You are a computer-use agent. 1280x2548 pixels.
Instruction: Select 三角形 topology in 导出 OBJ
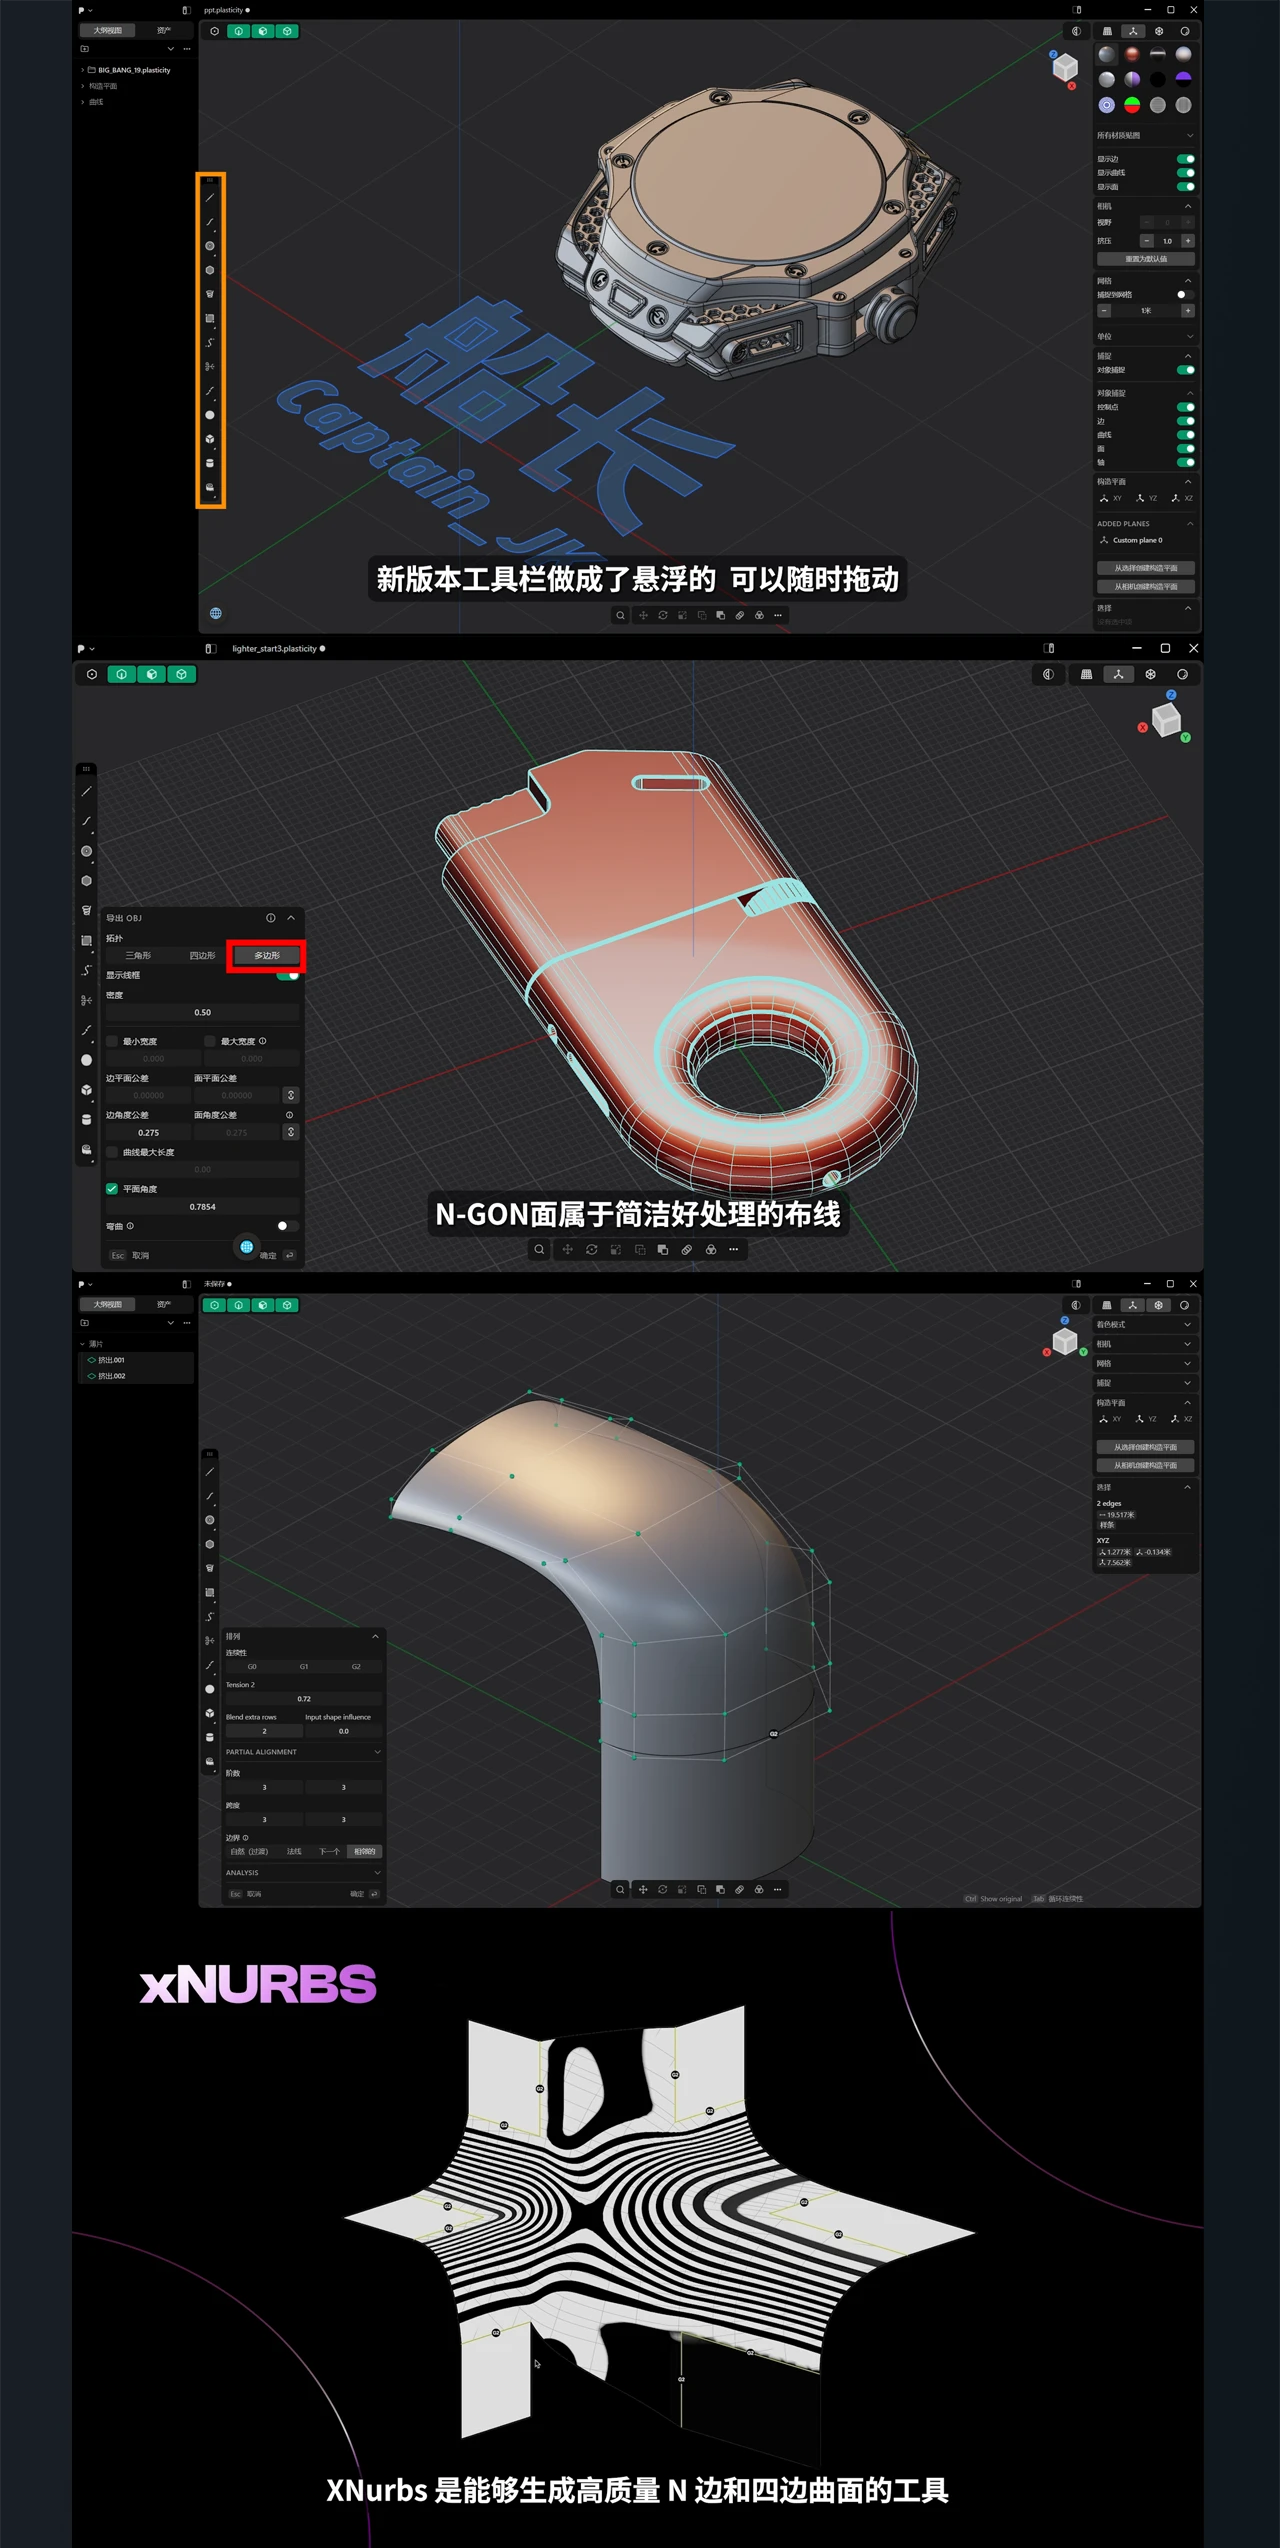coord(138,956)
